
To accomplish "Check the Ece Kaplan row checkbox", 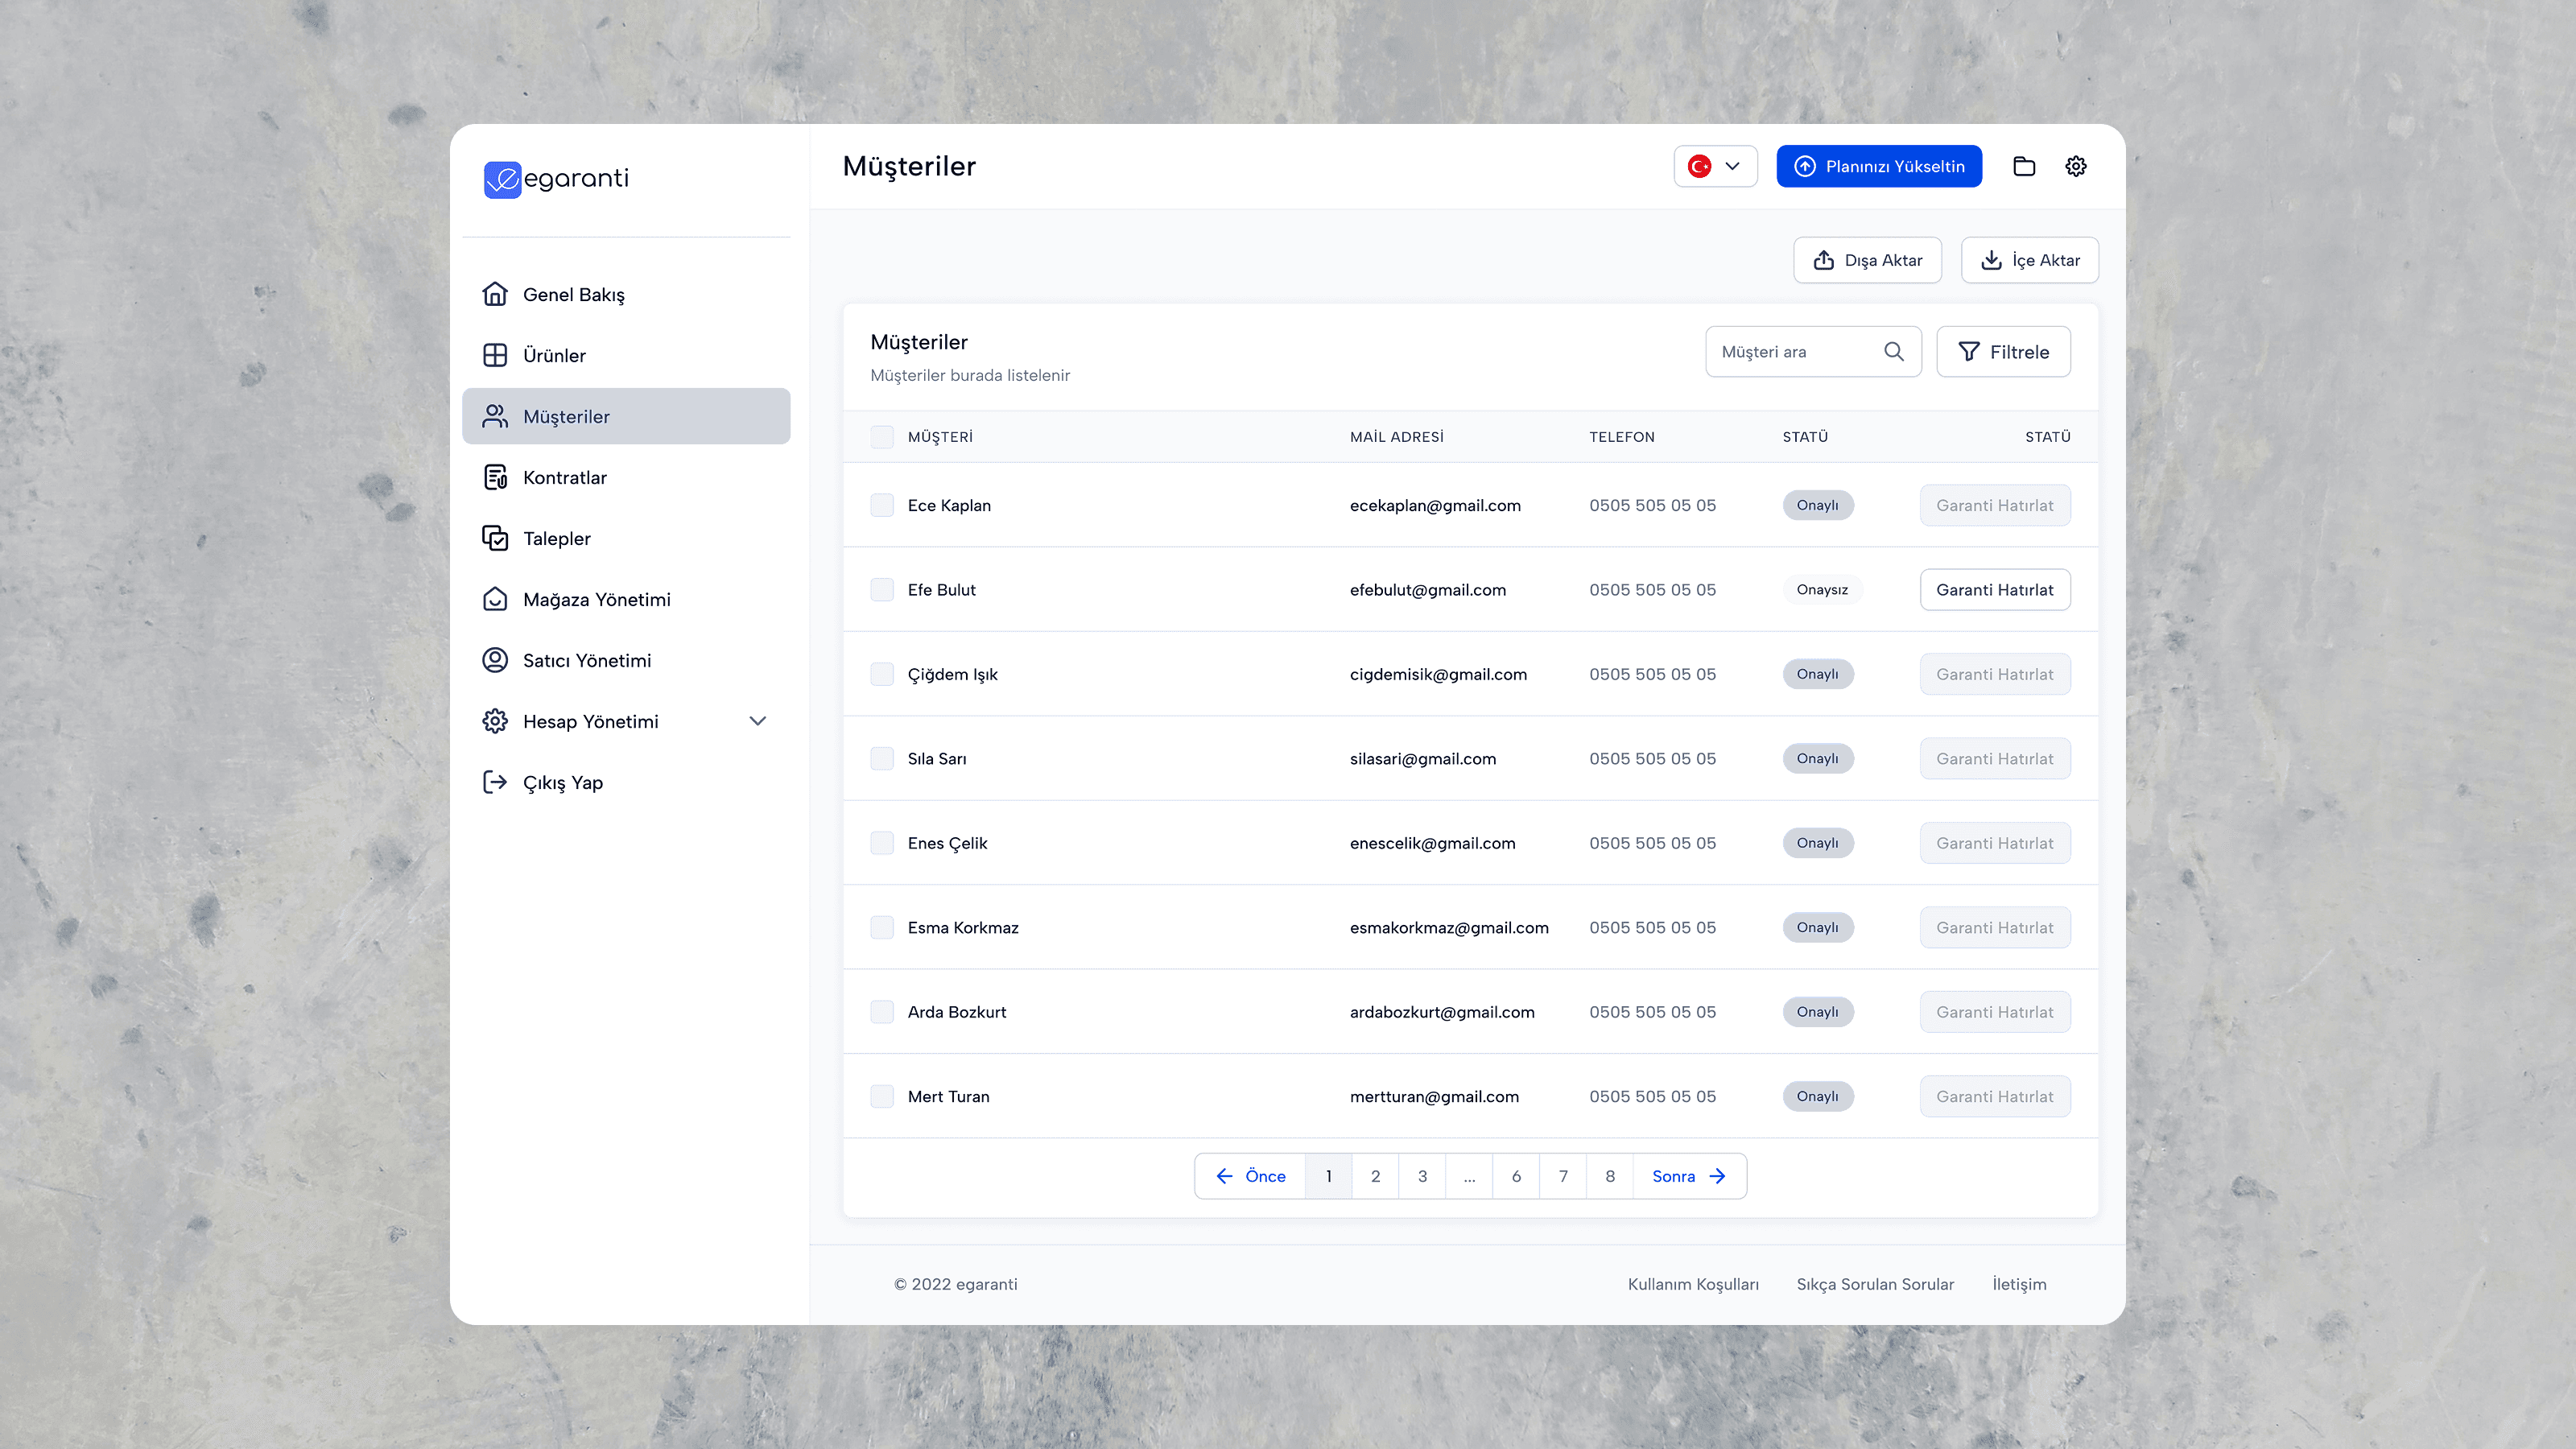I will [x=881, y=505].
